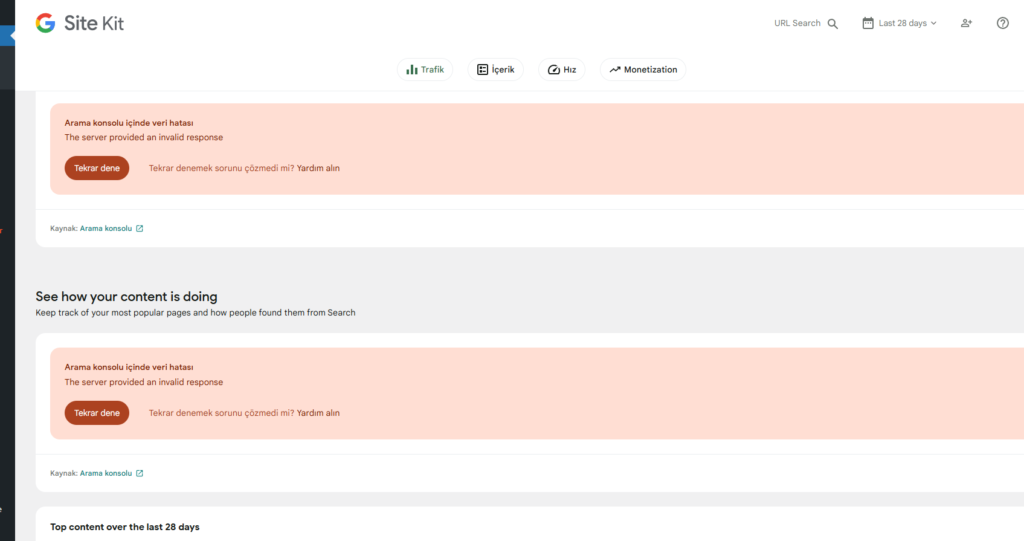Image resolution: width=1024 pixels, height=541 pixels.
Task: Click the URL Search magnifier icon
Action: [x=833, y=23]
